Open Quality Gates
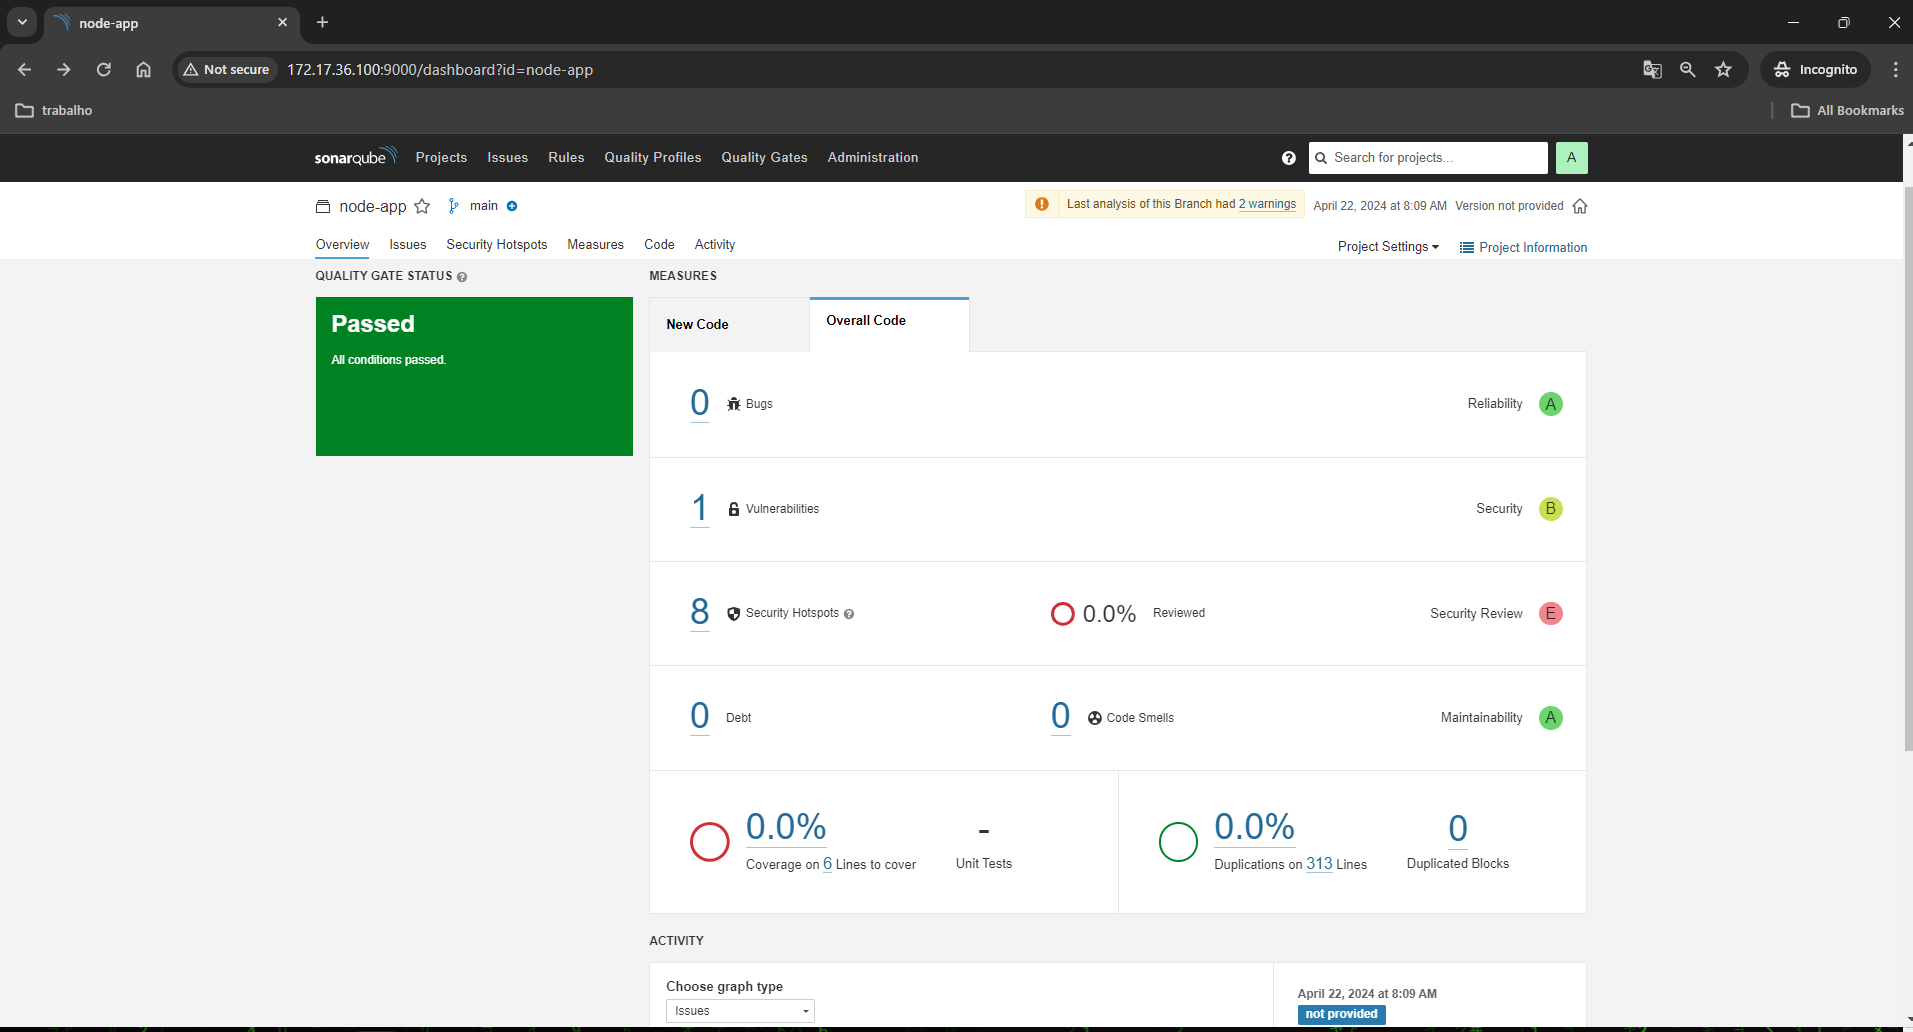This screenshot has width=1913, height=1032. 765,158
